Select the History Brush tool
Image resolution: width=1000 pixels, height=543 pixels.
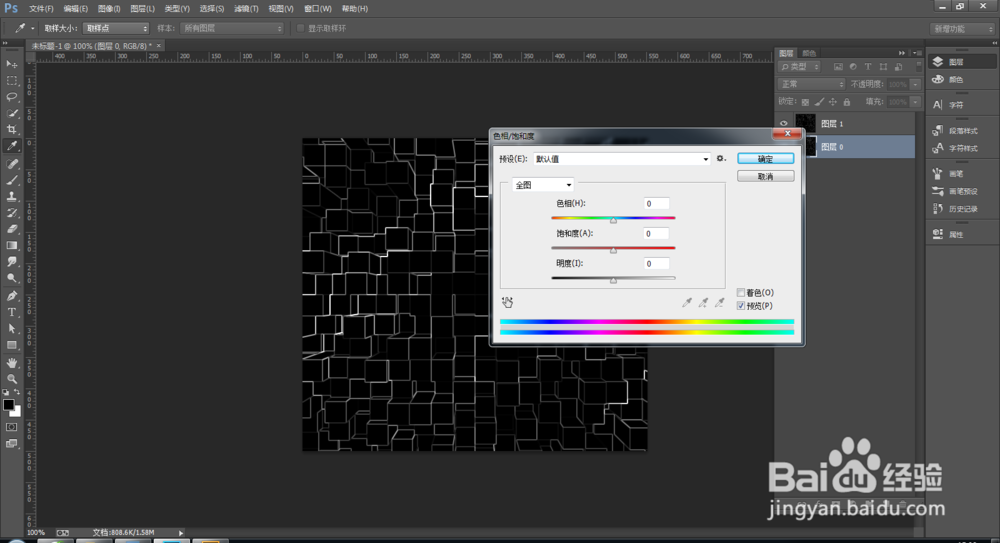(11, 213)
